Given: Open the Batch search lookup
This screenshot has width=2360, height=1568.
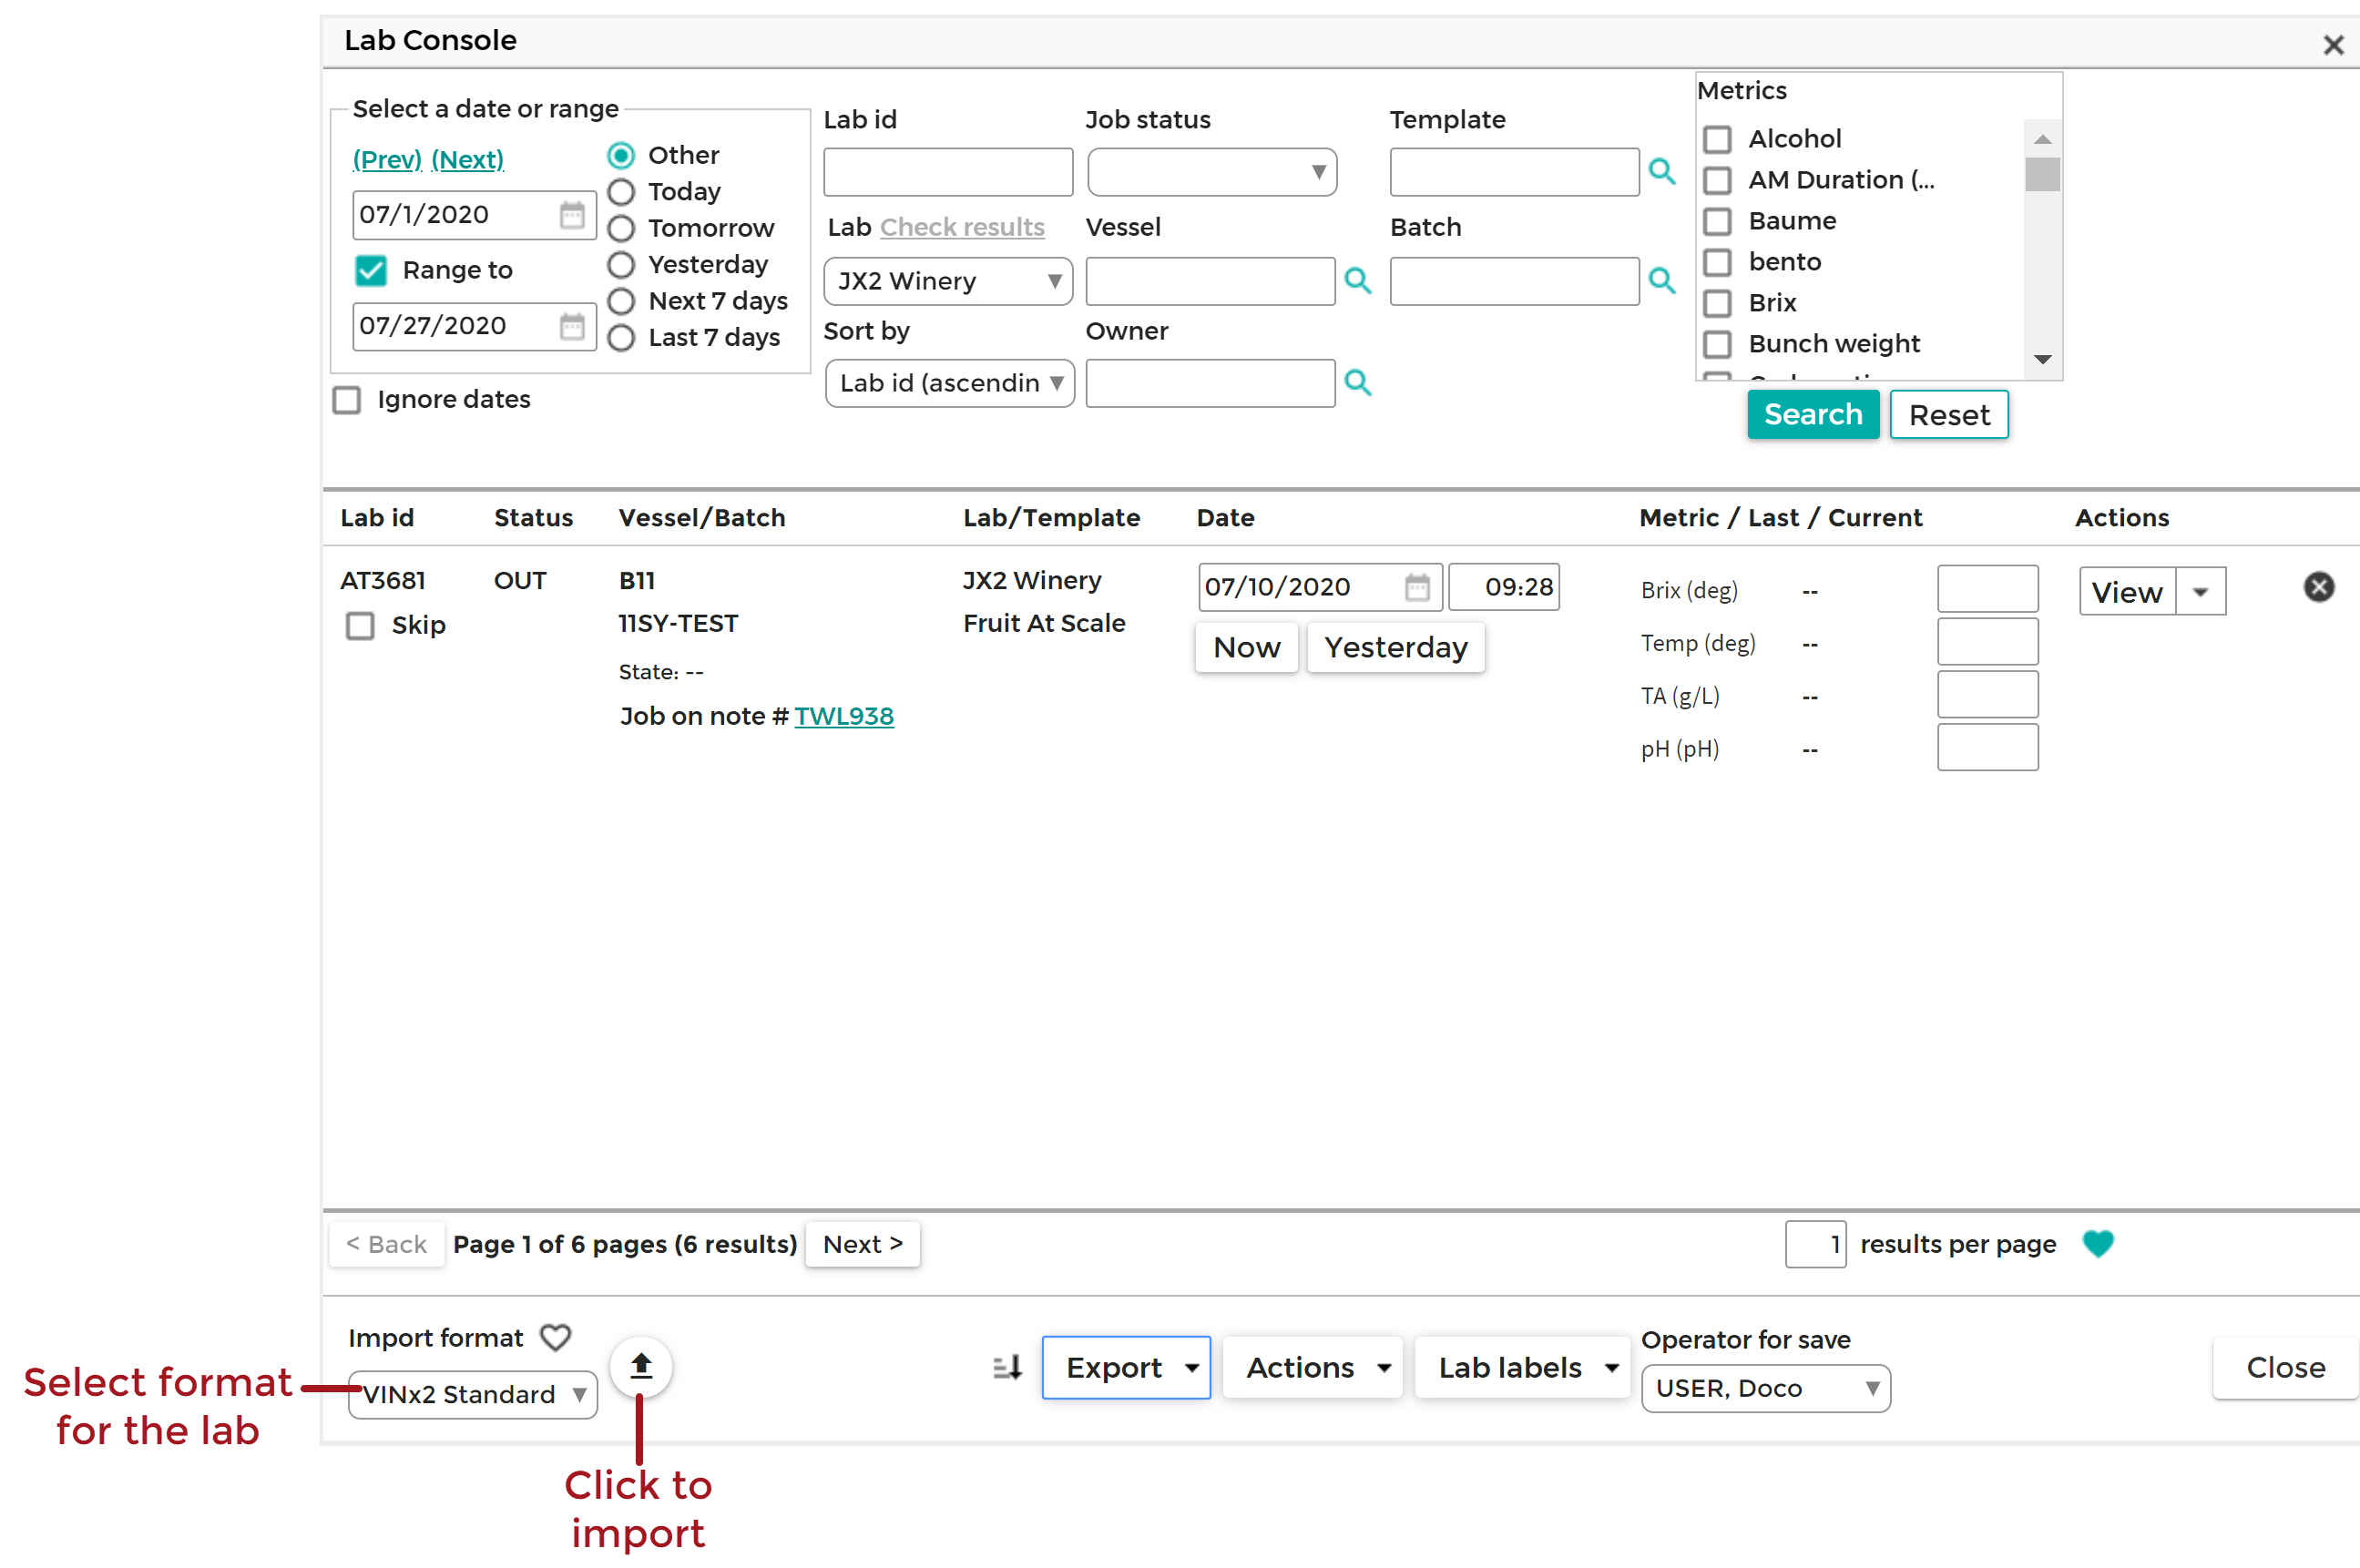Looking at the screenshot, I should pyautogui.click(x=1663, y=281).
